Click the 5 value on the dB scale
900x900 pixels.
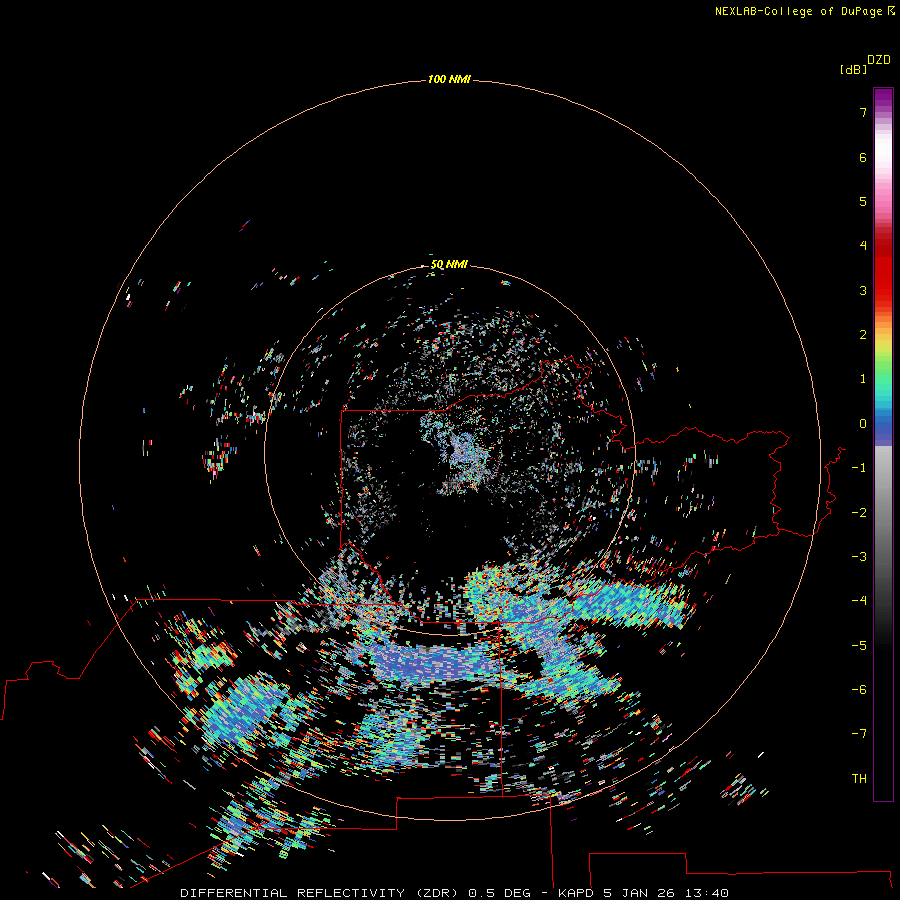(863, 201)
